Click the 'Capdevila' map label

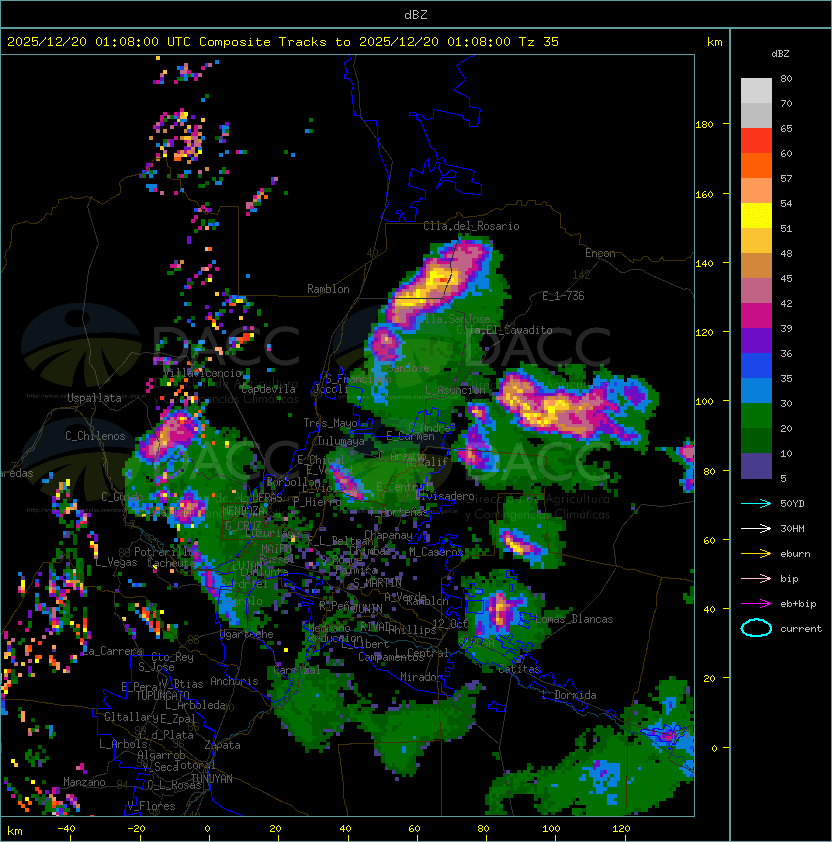tap(268, 389)
